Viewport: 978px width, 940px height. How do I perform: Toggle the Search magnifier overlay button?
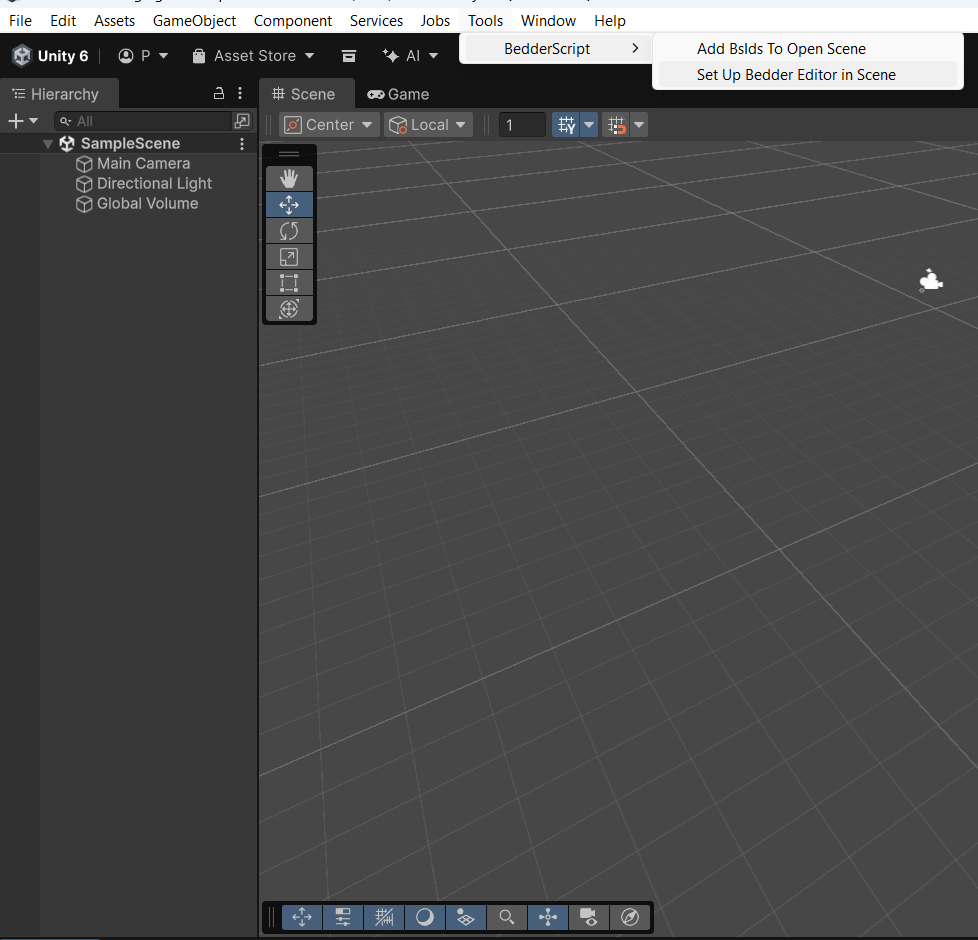[506, 917]
